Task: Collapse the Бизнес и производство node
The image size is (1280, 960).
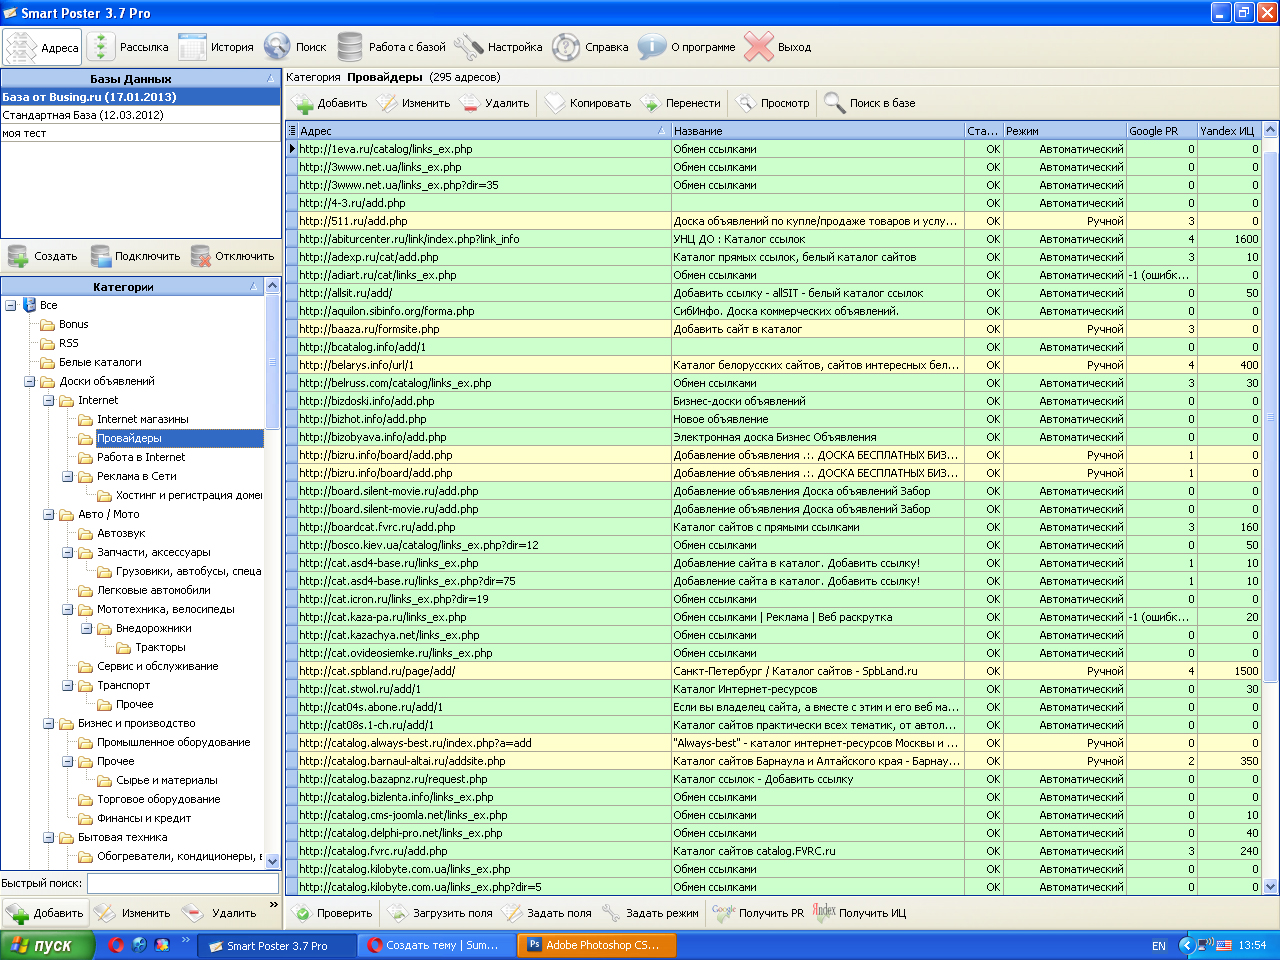Action: click(x=49, y=724)
